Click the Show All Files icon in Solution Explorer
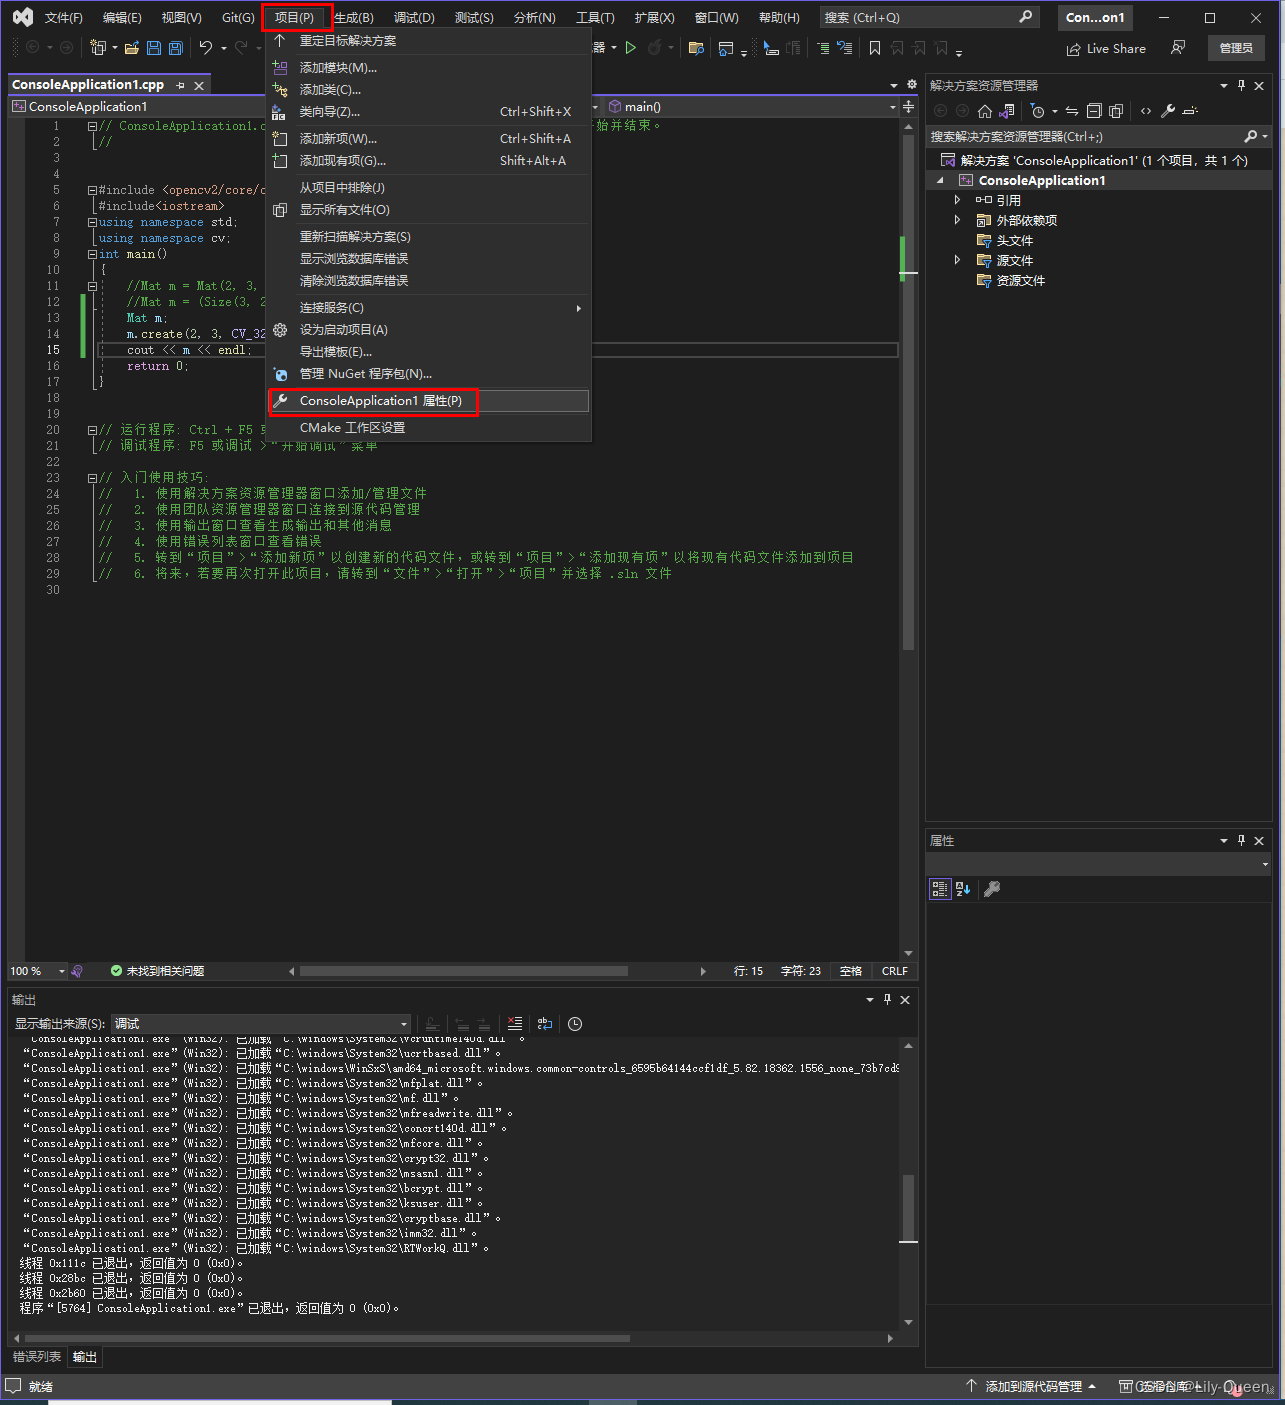1285x1405 pixels. coord(1116,111)
